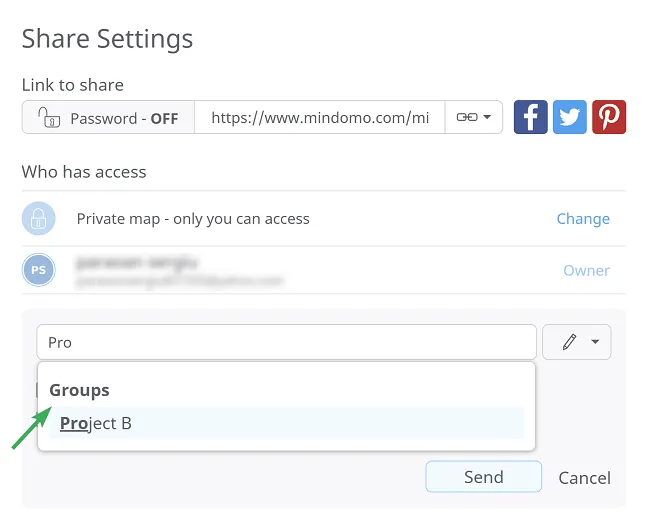The height and width of the screenshot is (531, 650).
Task: Click the Owner role label
Action: 585,270
